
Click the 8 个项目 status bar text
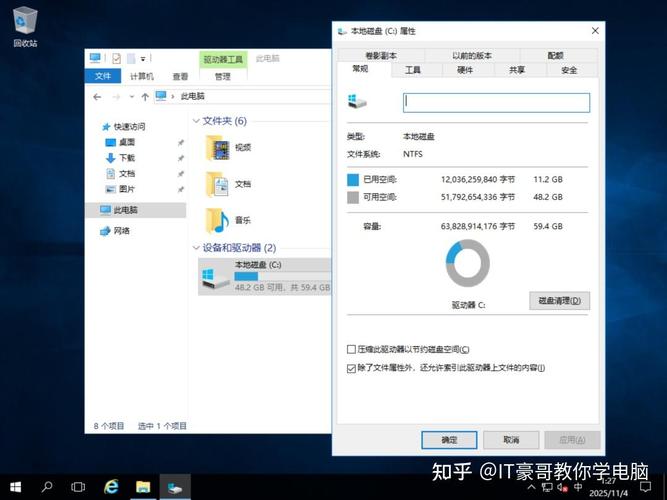[109, 426]
